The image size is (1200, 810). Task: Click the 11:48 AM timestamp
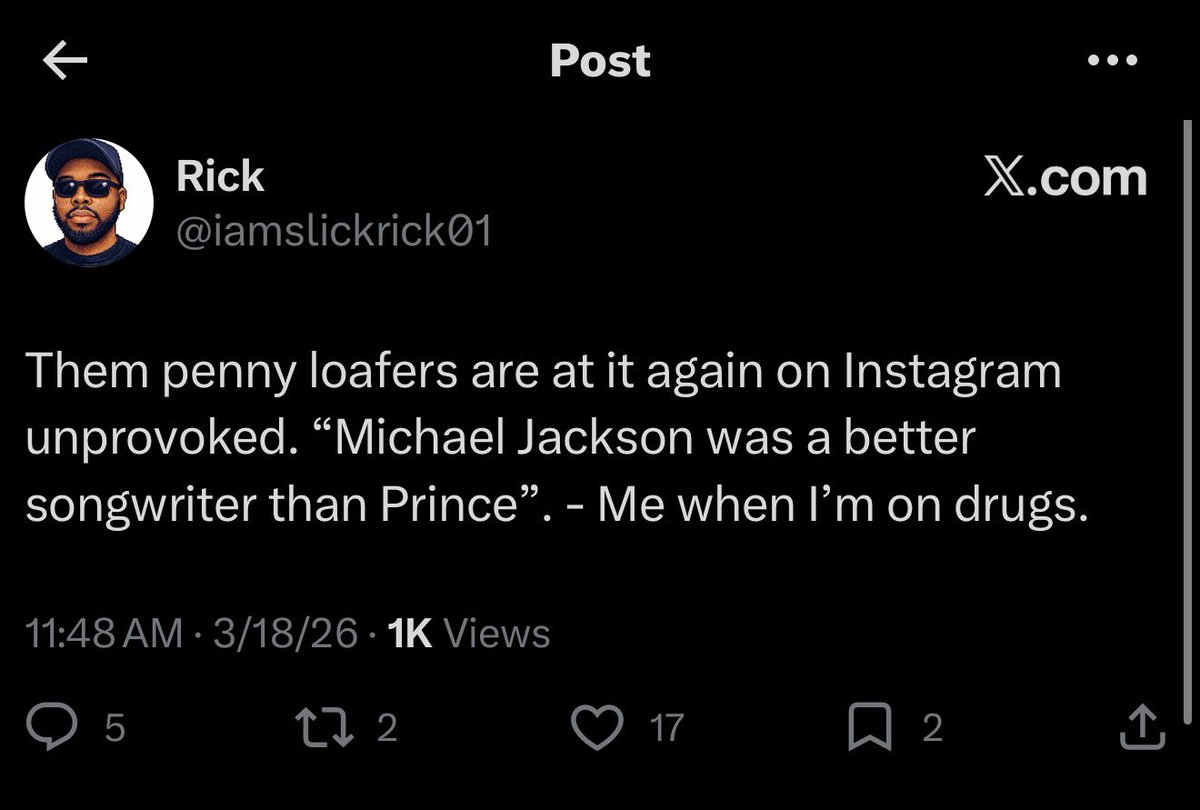103,633
